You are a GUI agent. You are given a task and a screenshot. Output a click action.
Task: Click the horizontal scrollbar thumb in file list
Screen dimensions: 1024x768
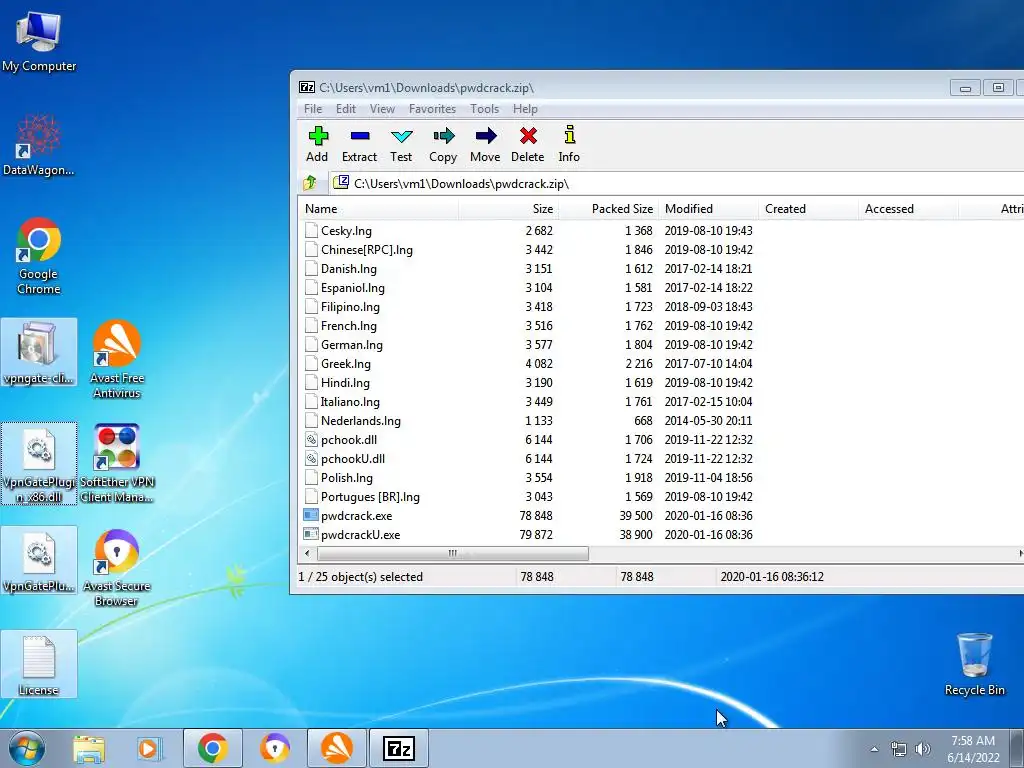coord(453,554)
